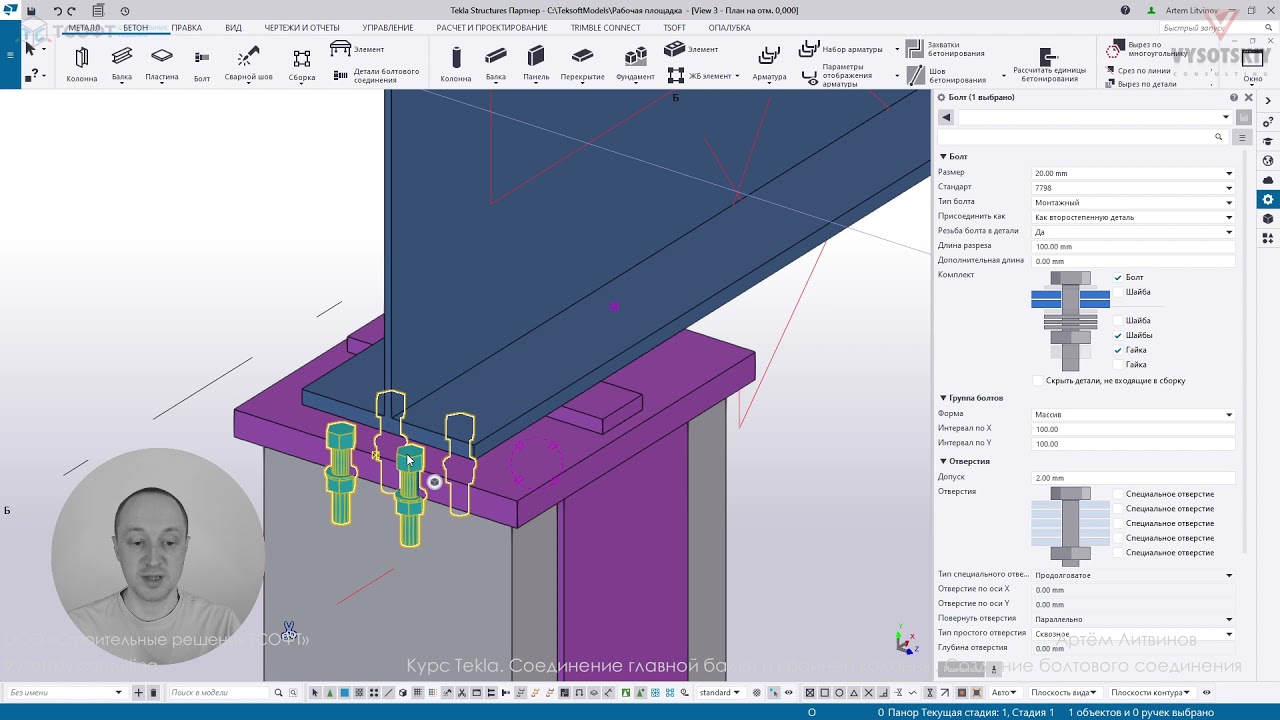The width and height of the screenshot is (1280, 720).
Task: Switch to the ПРАВКА ribbon tab
Action: (186, 28)
